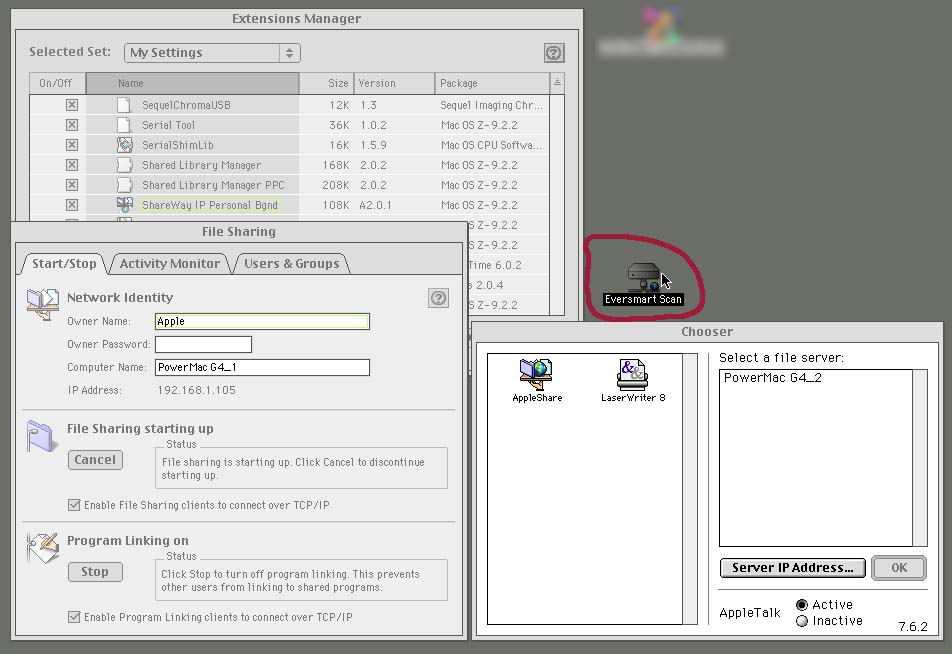Select ShareWay IP Personal Bgnd name
Image resolution: width=952 pixels, height=654 pixels.
click(x=209, y=205)
